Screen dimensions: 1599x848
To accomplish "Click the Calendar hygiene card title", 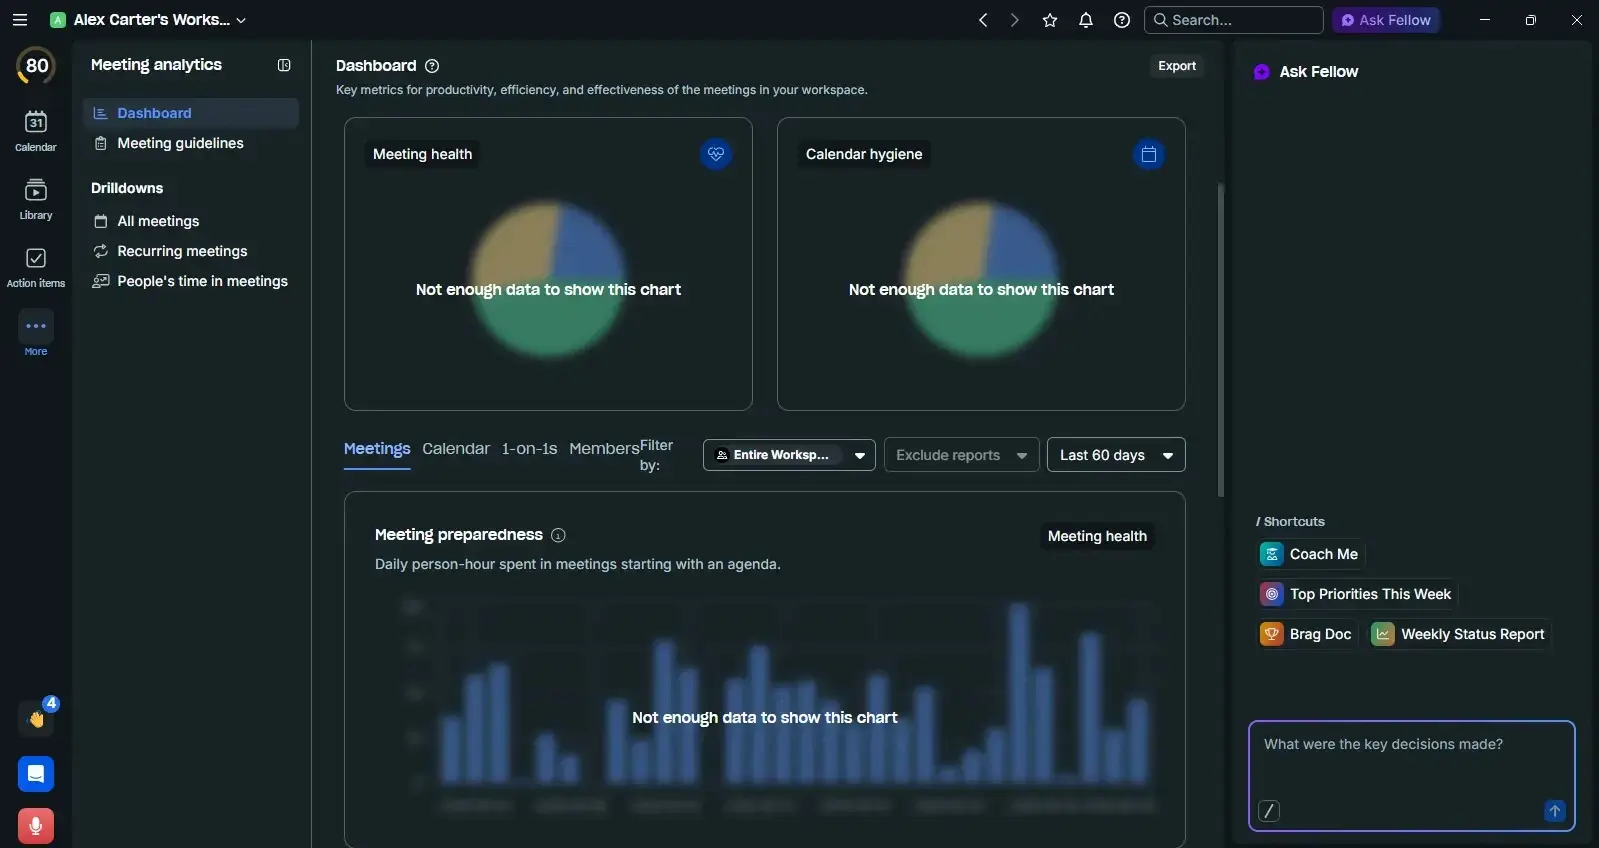I will (864, 154).
